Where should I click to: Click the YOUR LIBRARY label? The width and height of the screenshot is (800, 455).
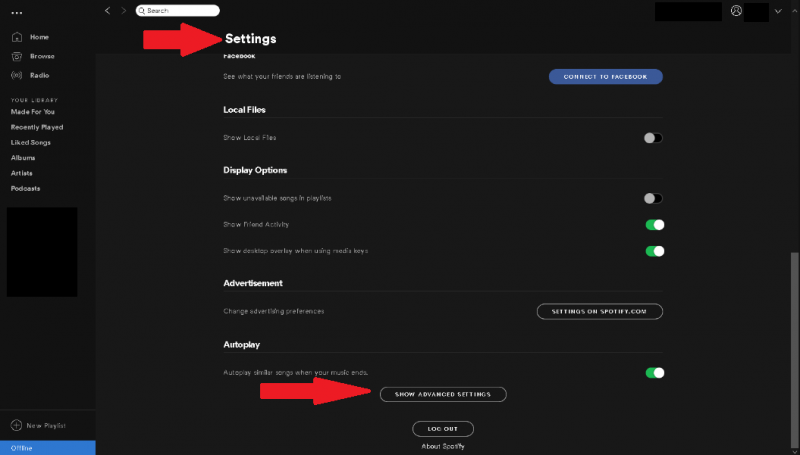[34, 100]
